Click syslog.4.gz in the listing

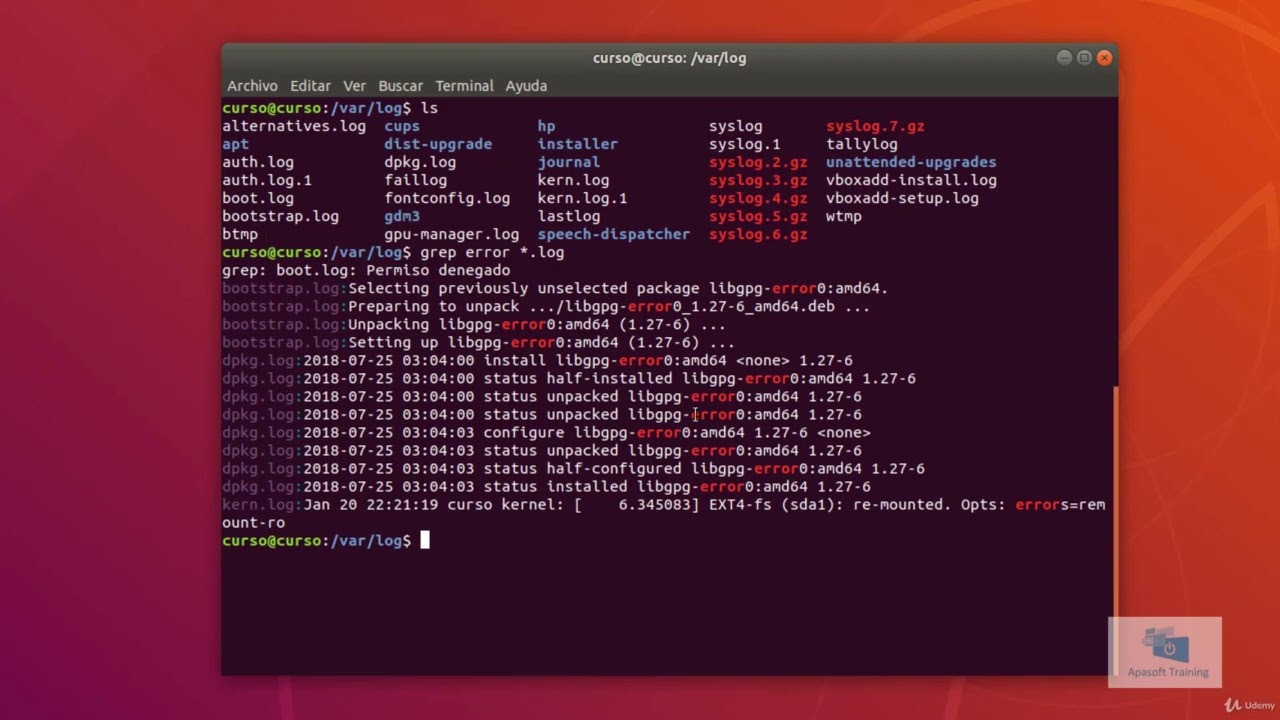click(758, 198)
